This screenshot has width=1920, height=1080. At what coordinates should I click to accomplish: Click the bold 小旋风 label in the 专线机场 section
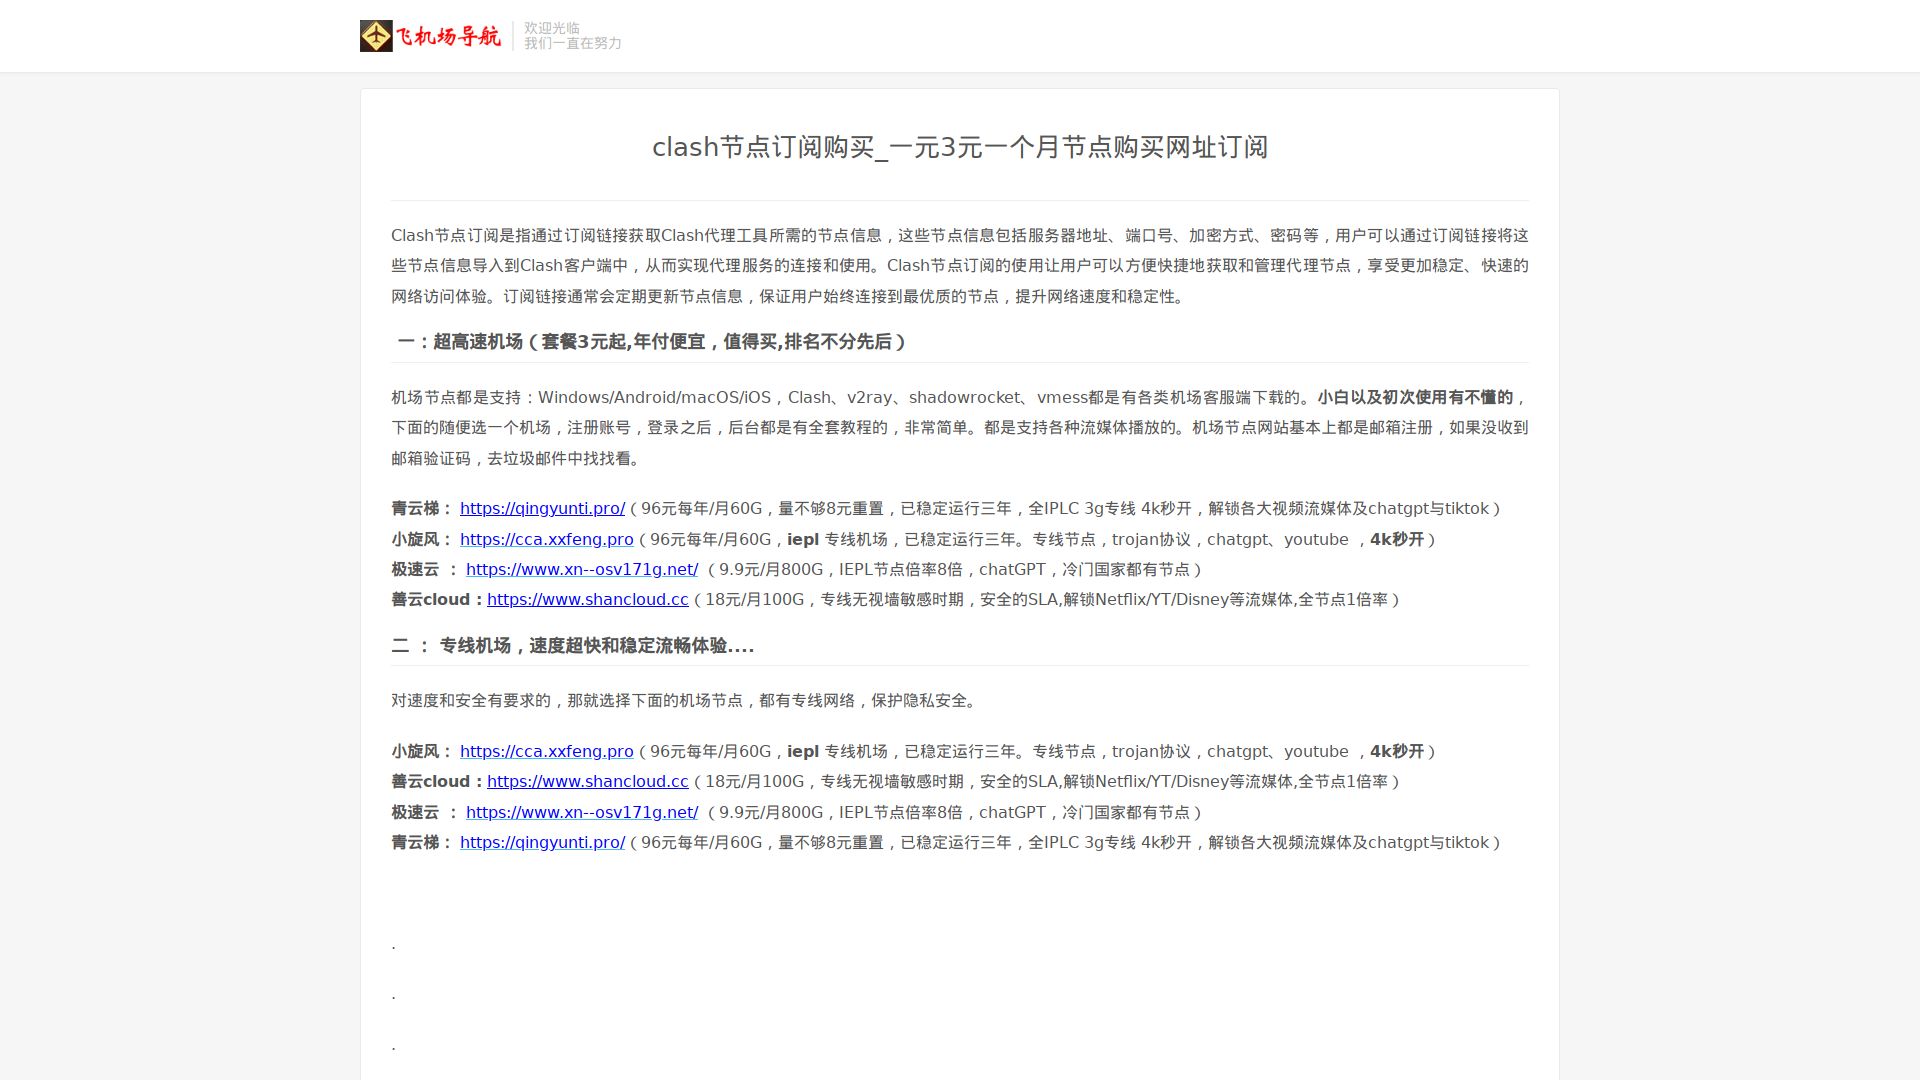[415, 752]
